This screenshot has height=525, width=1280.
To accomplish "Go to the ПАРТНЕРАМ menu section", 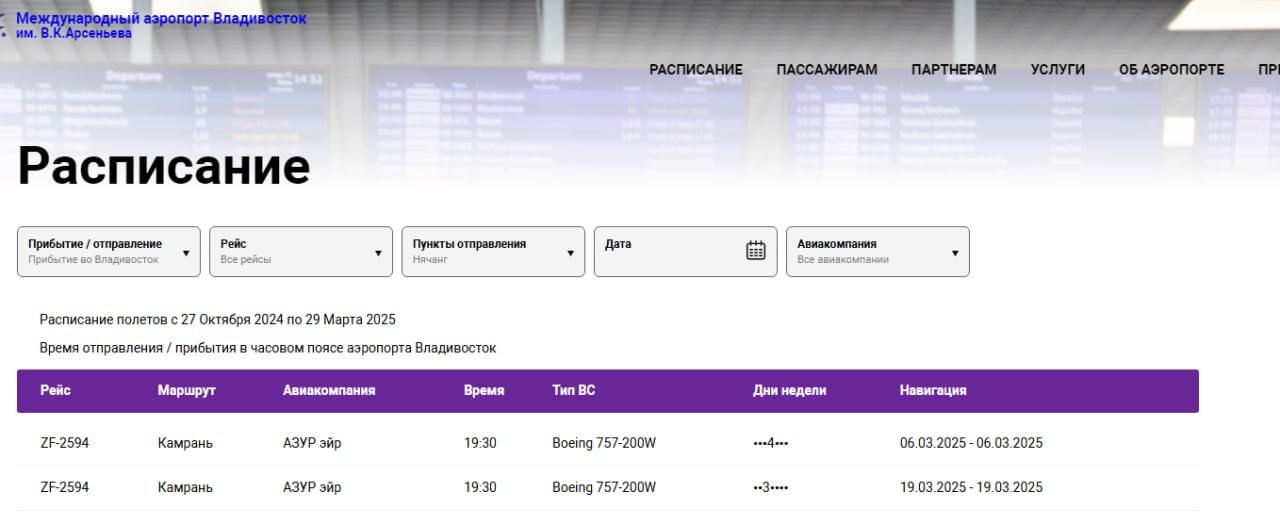I will (x=953, y=69).
